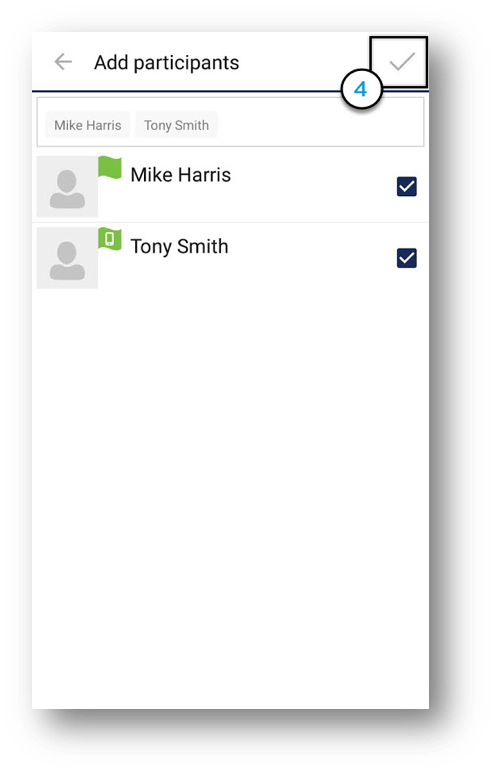Go back using the left arrow
The image size is (494, 774).
coord(63,62)
